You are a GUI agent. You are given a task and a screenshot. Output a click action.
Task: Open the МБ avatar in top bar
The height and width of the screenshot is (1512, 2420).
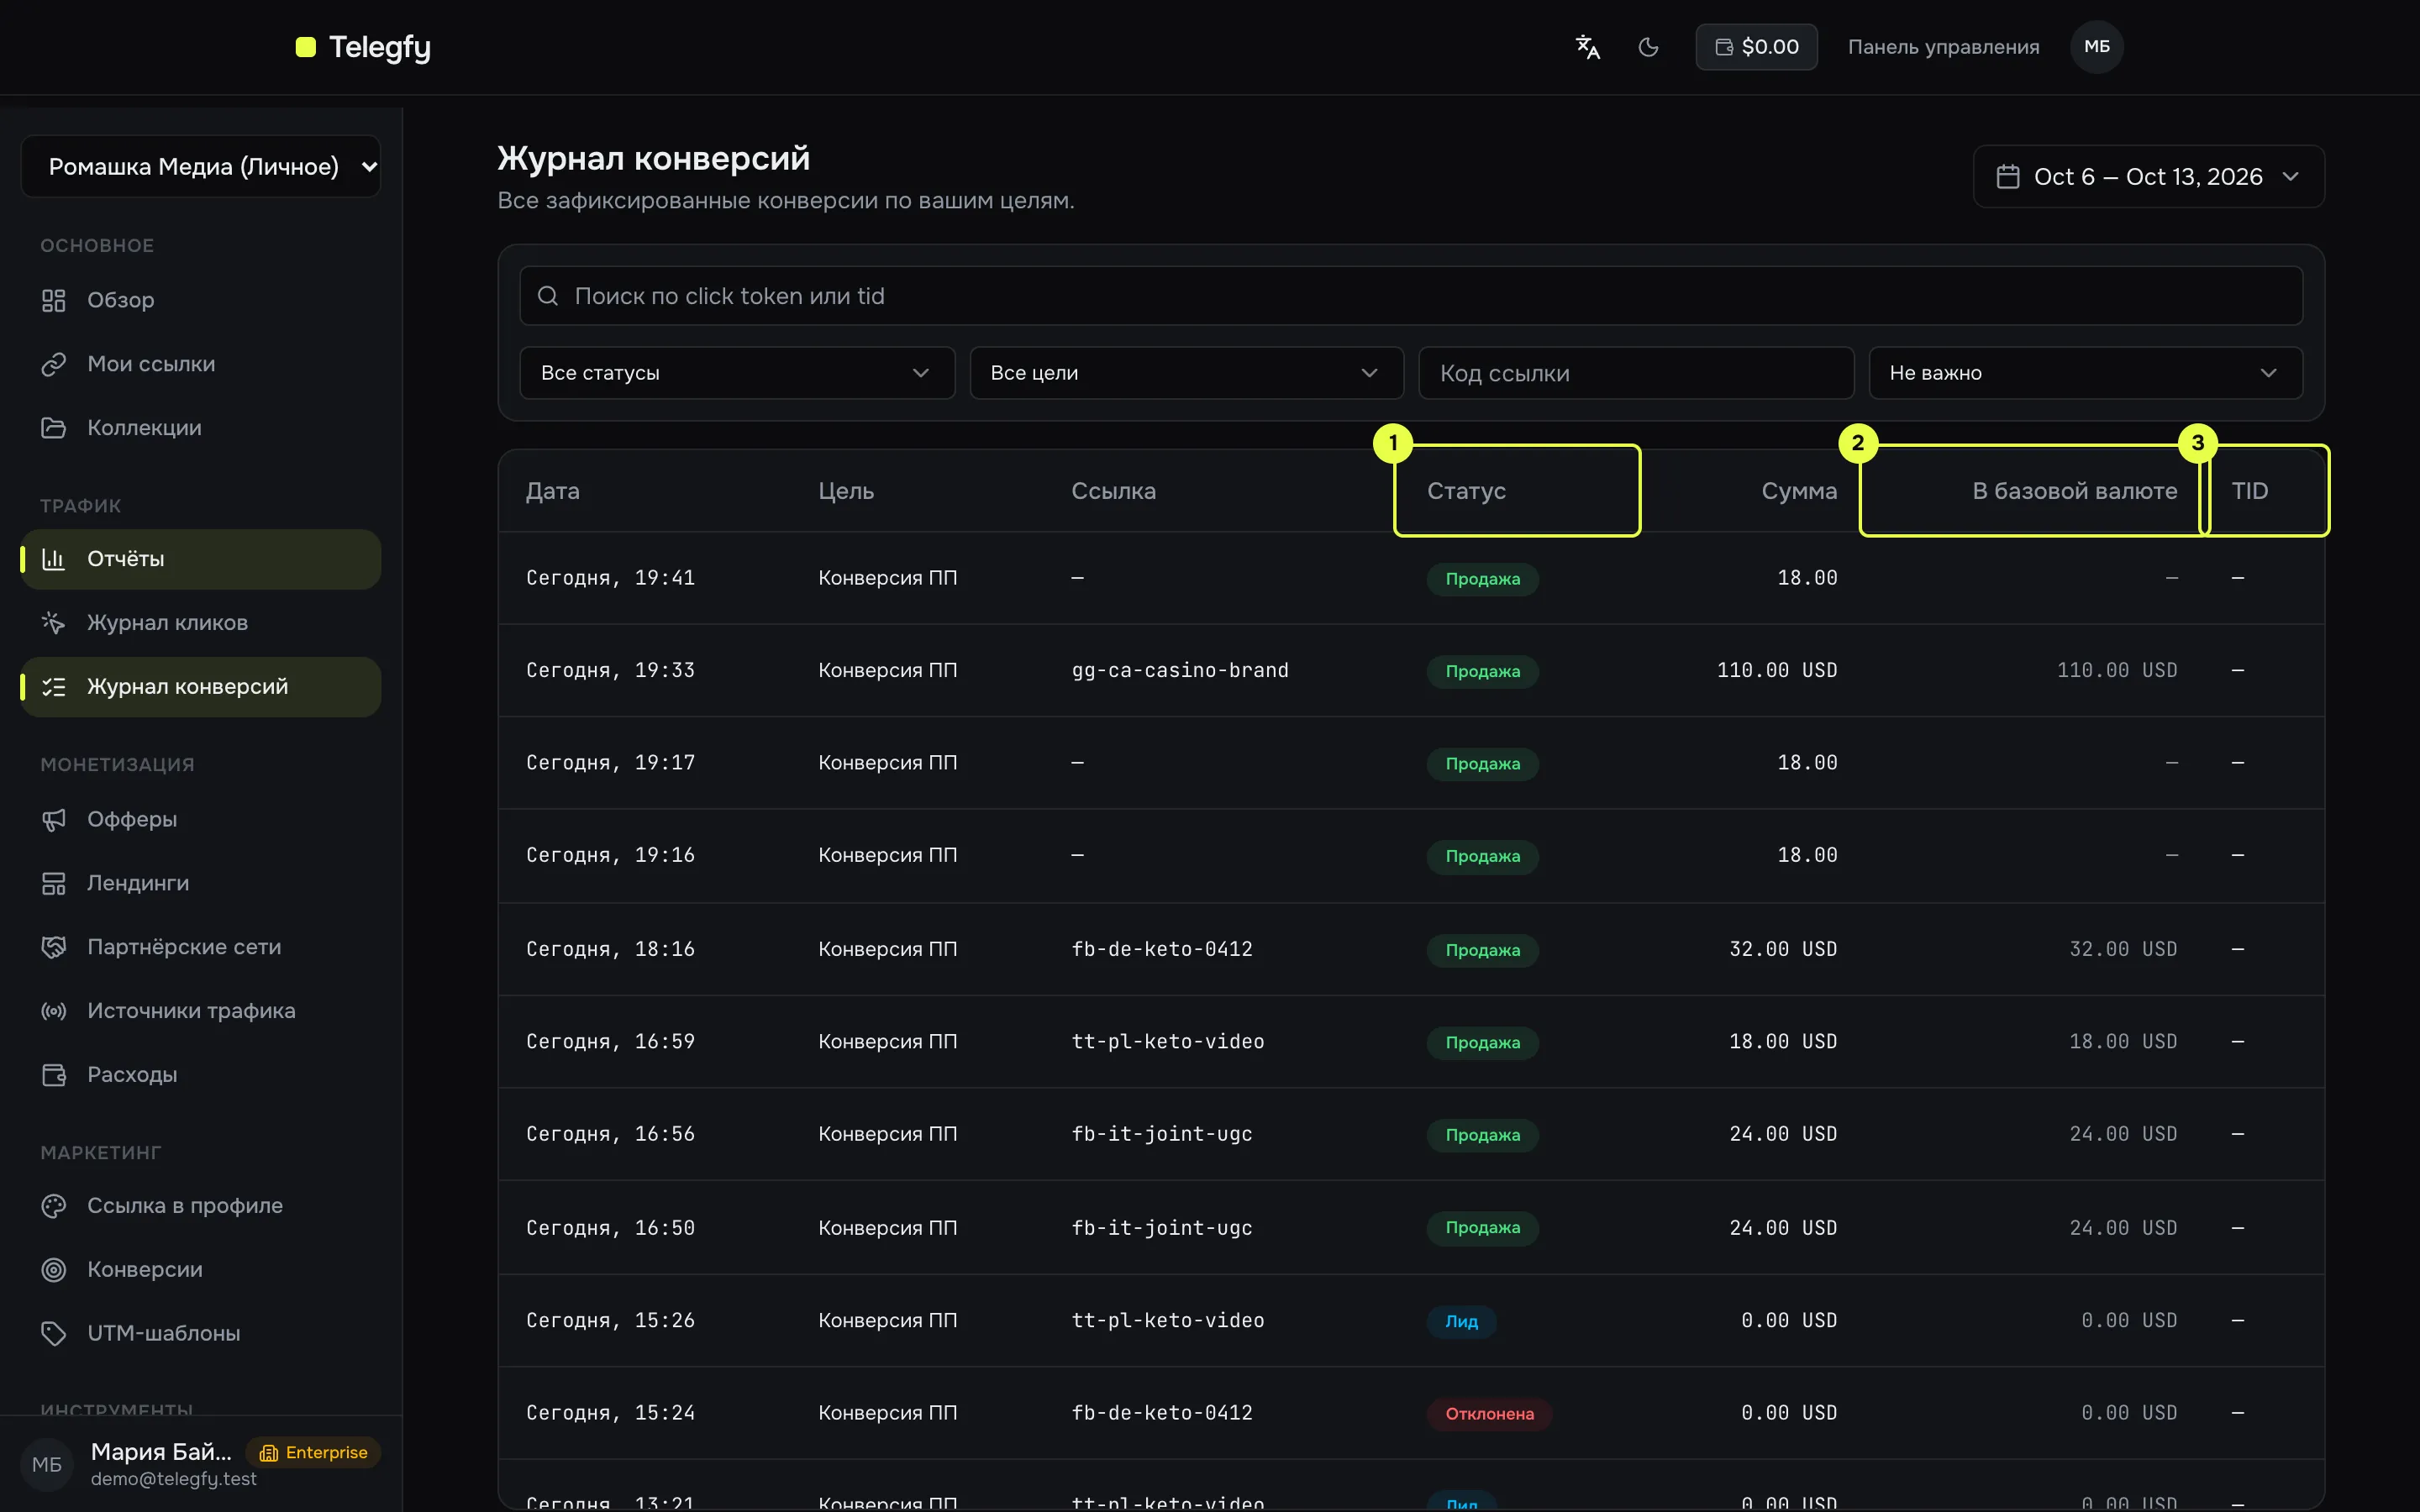coord(2097,47)
